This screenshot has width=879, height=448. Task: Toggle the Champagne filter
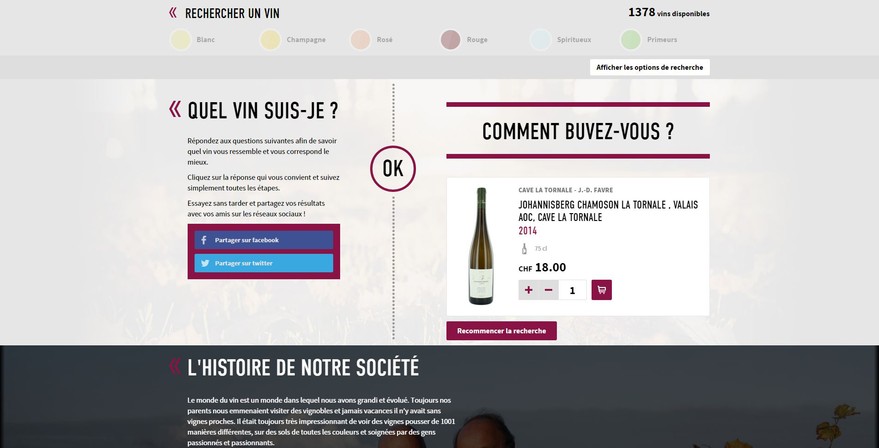click(x=270, y=40)
